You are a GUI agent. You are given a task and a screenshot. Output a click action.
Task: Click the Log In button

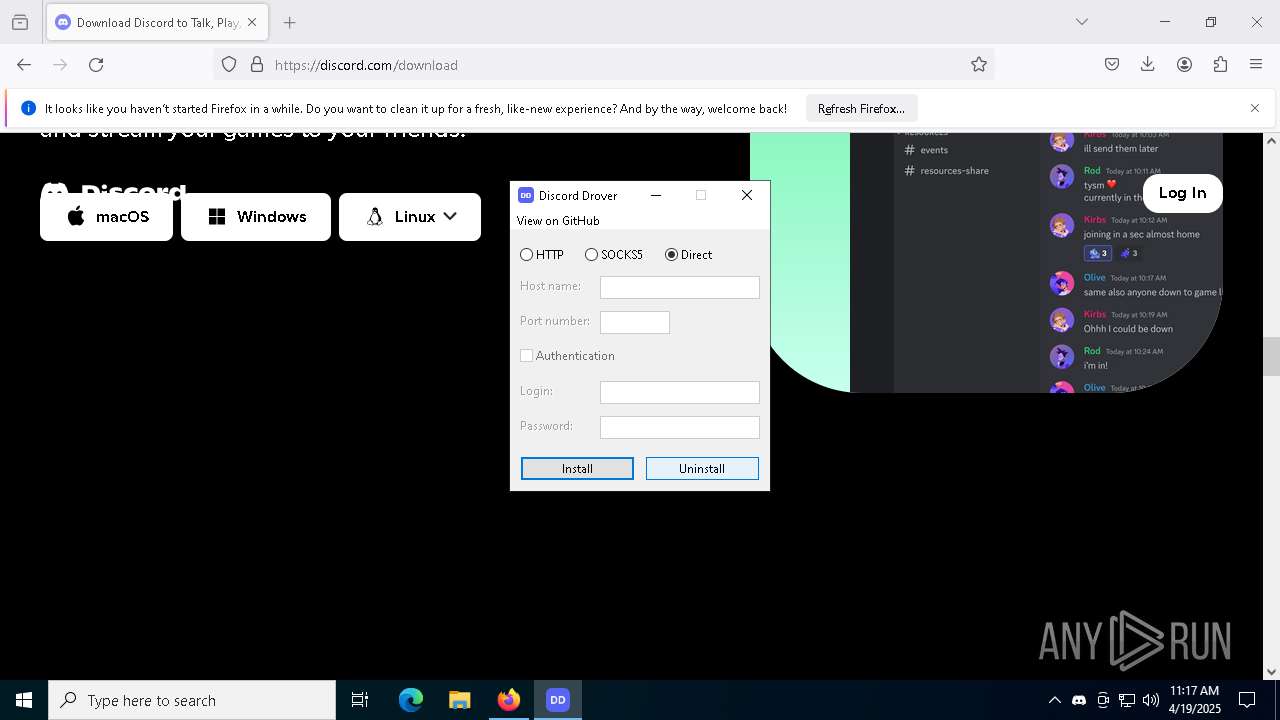point(1182,193)
